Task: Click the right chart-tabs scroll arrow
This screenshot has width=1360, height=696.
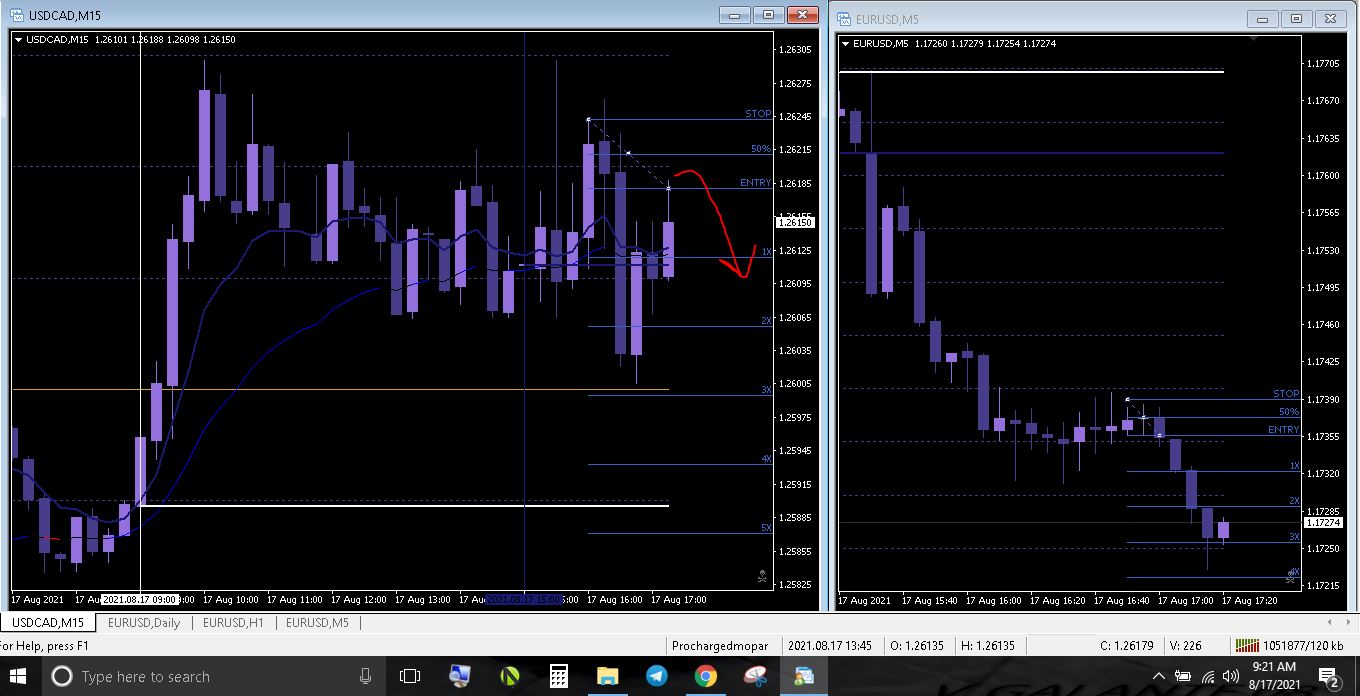Action: (x=1347, y=623)
